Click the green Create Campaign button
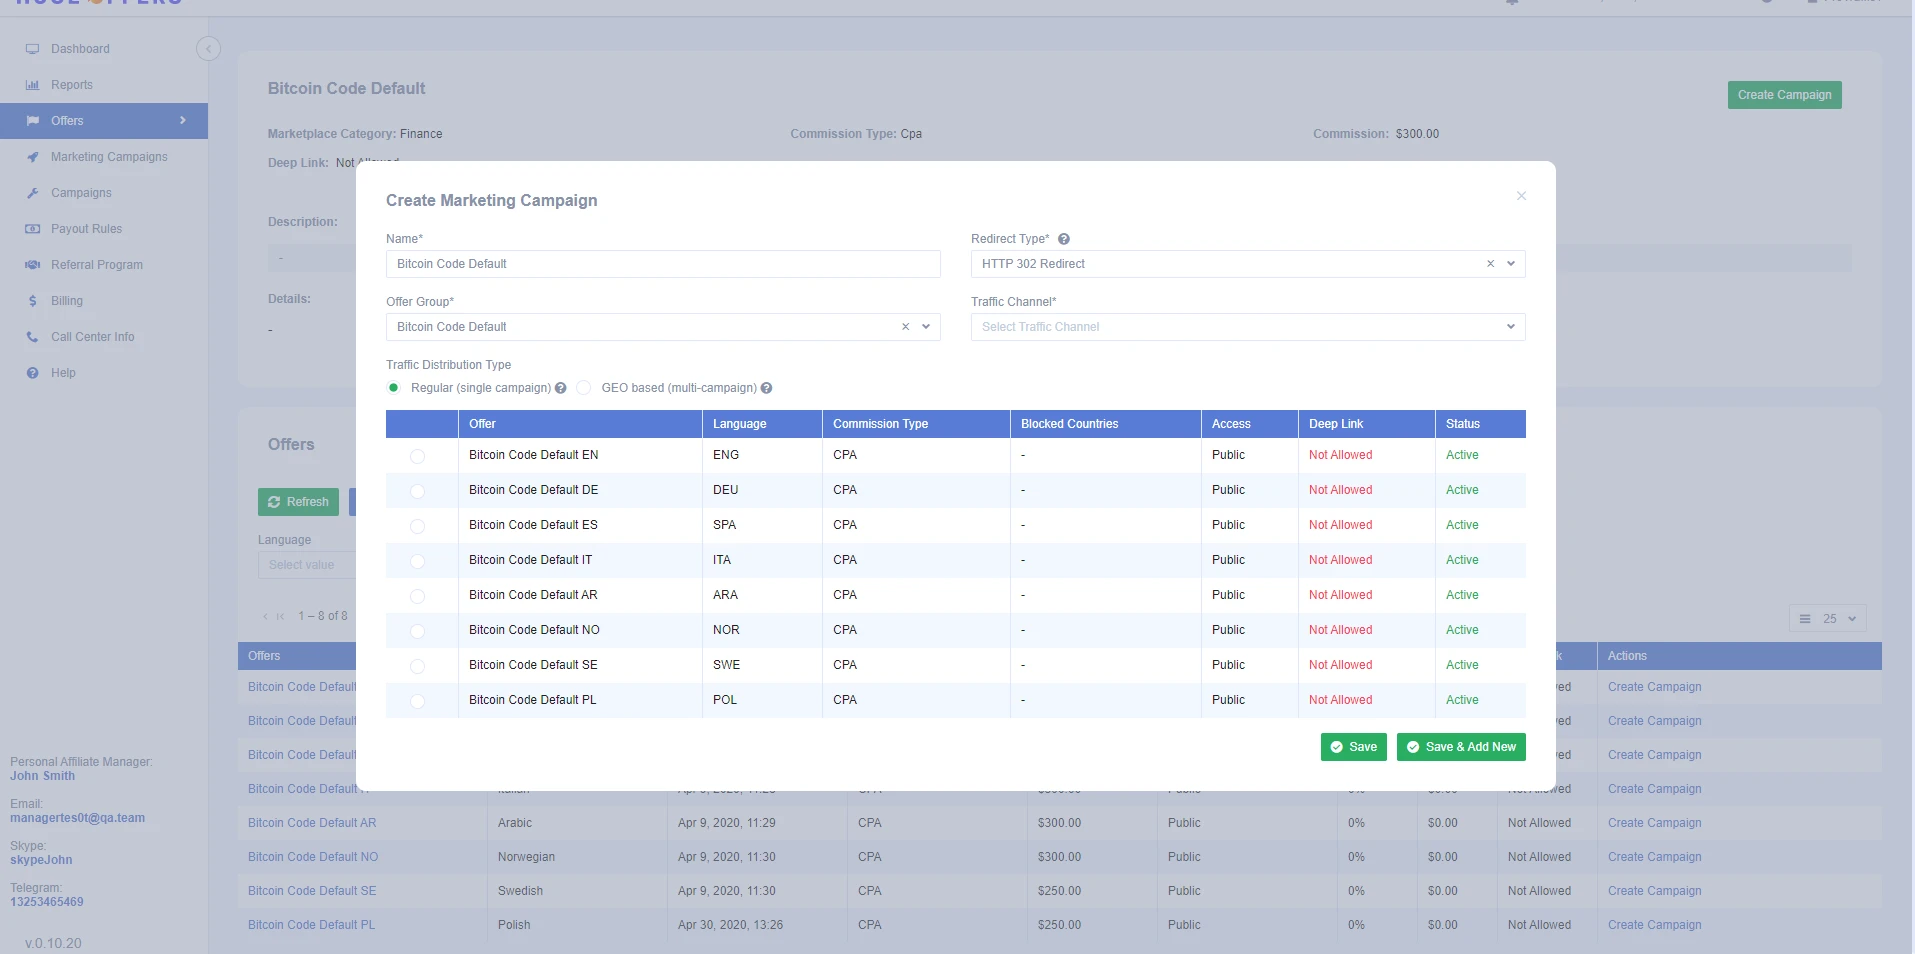 (x=1784, y=95)
